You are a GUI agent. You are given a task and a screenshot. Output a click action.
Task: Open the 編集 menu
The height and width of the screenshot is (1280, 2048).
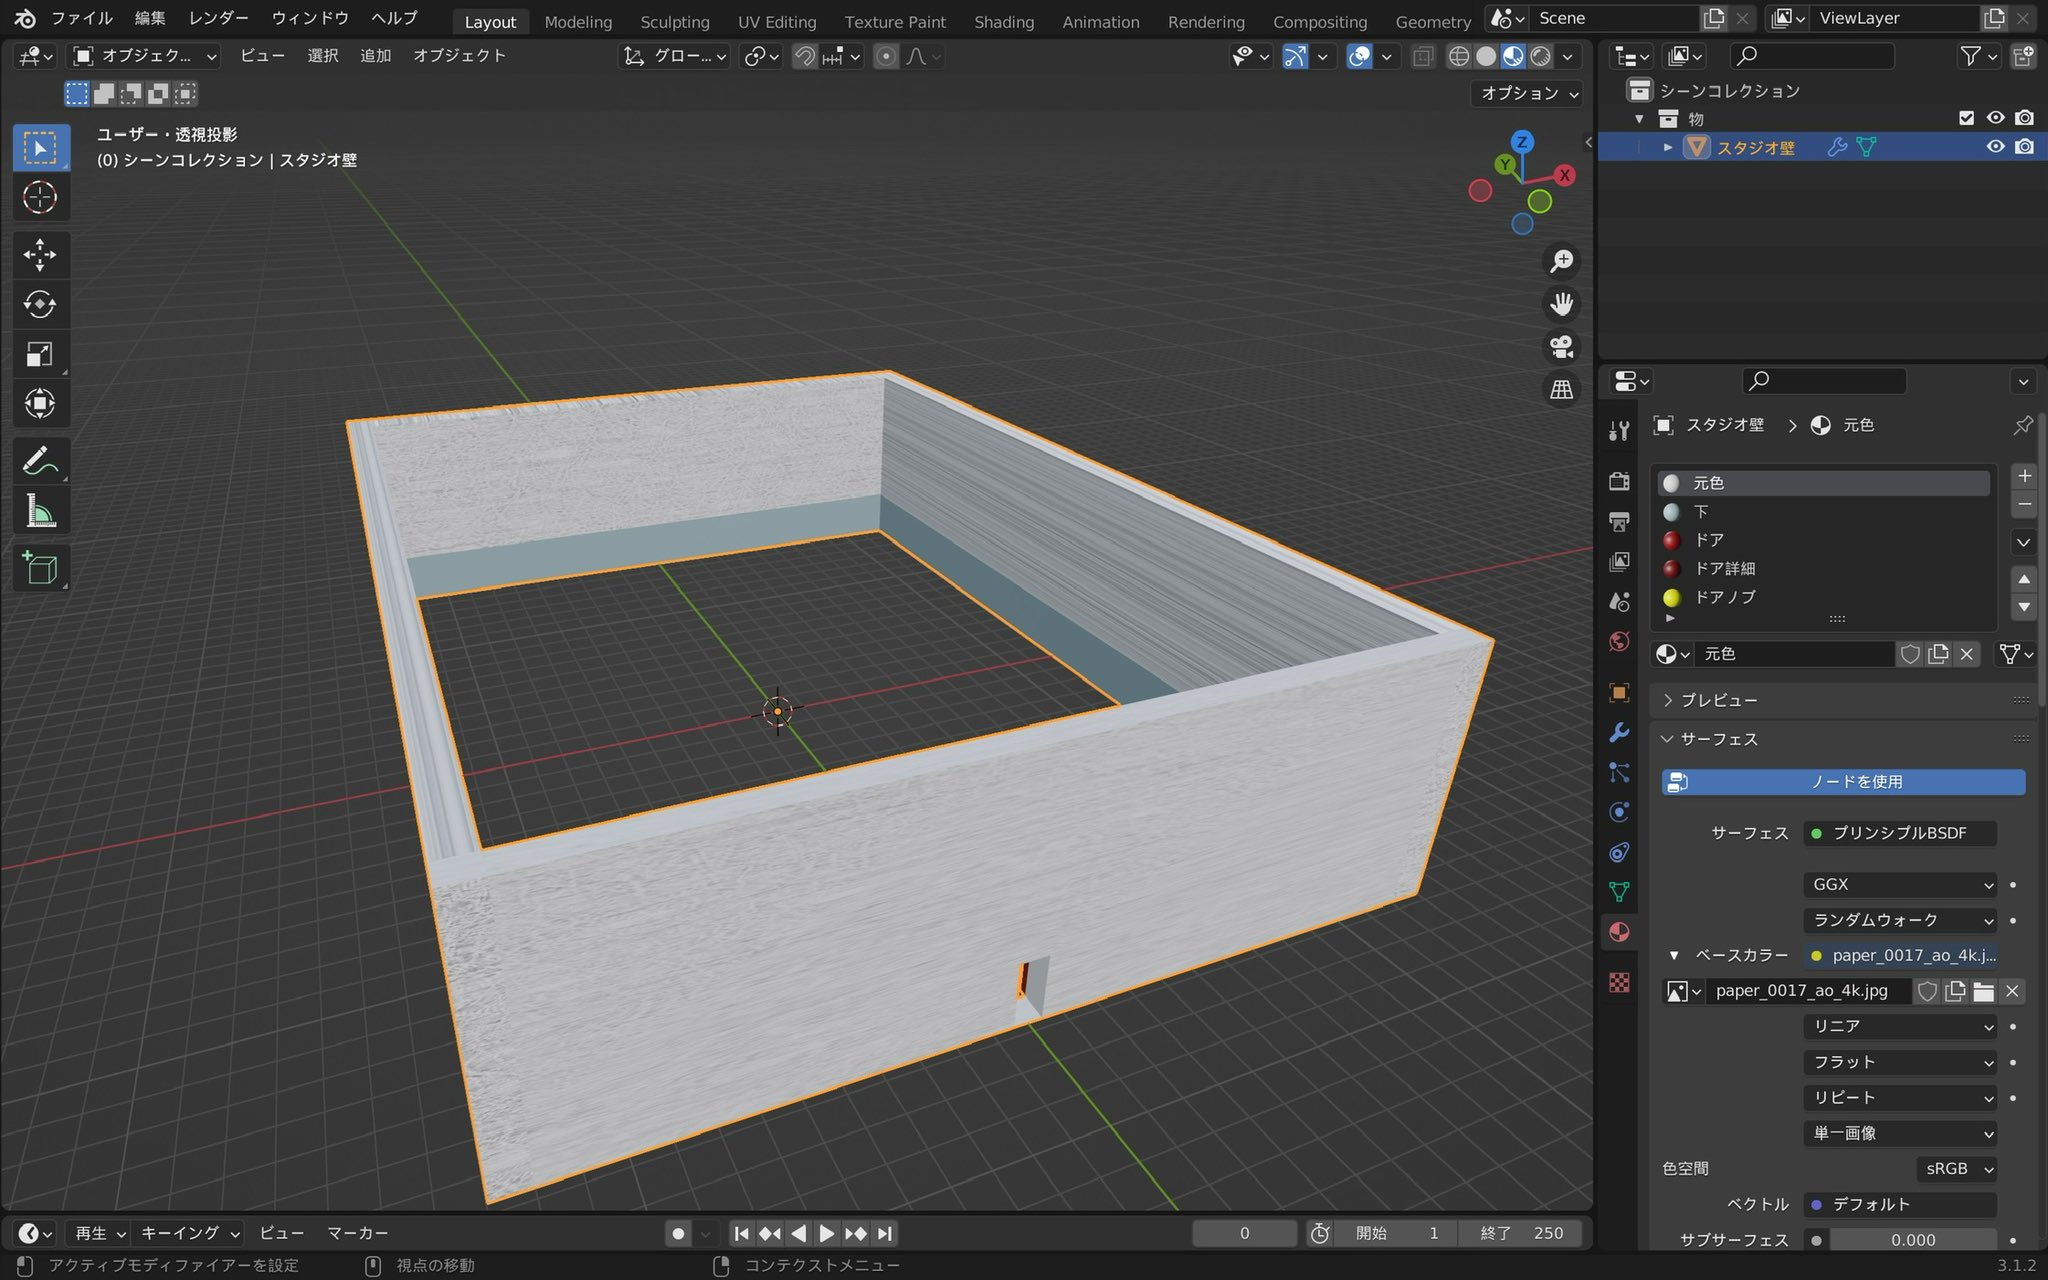[150, 18]
